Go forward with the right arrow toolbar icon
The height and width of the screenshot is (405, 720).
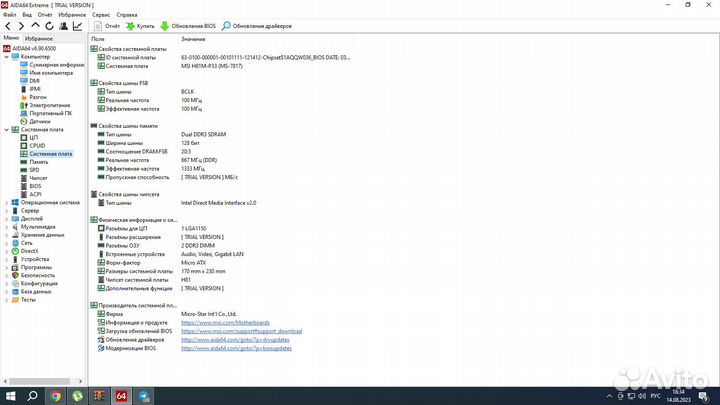click(x=21, y=26)
